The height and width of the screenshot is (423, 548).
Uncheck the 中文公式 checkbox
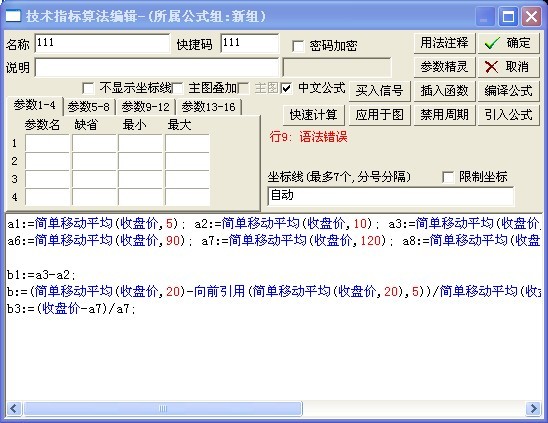pyautogui.click(x=286, y=88)
